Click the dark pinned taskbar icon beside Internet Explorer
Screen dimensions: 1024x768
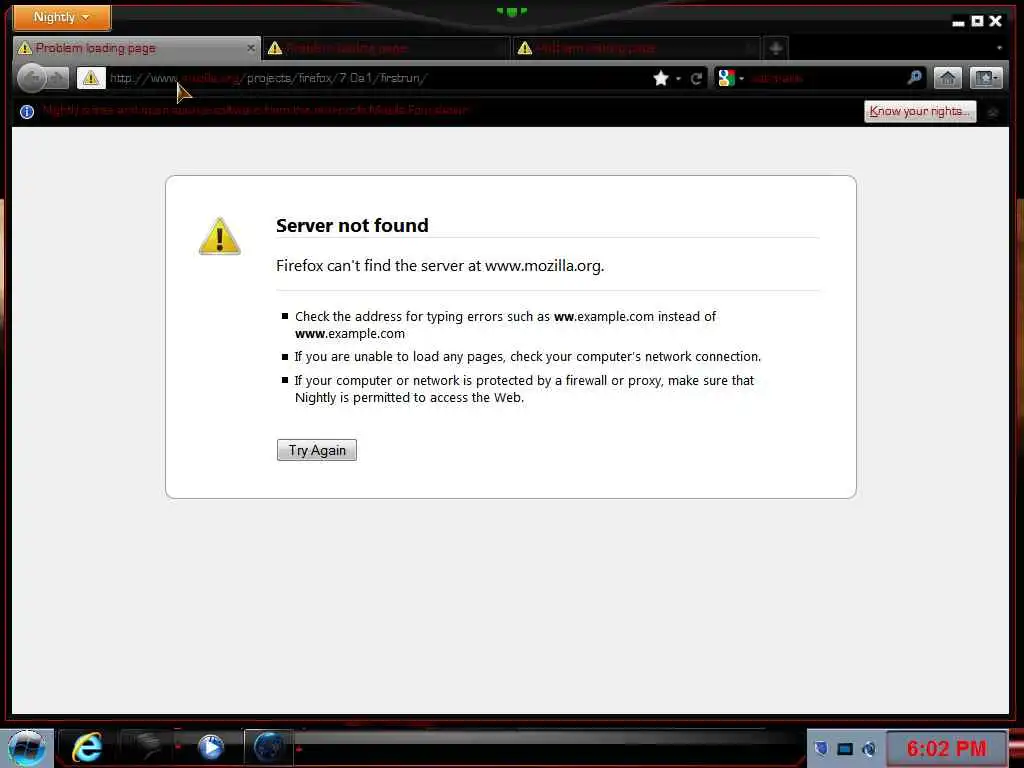click(x=148, y=748)
